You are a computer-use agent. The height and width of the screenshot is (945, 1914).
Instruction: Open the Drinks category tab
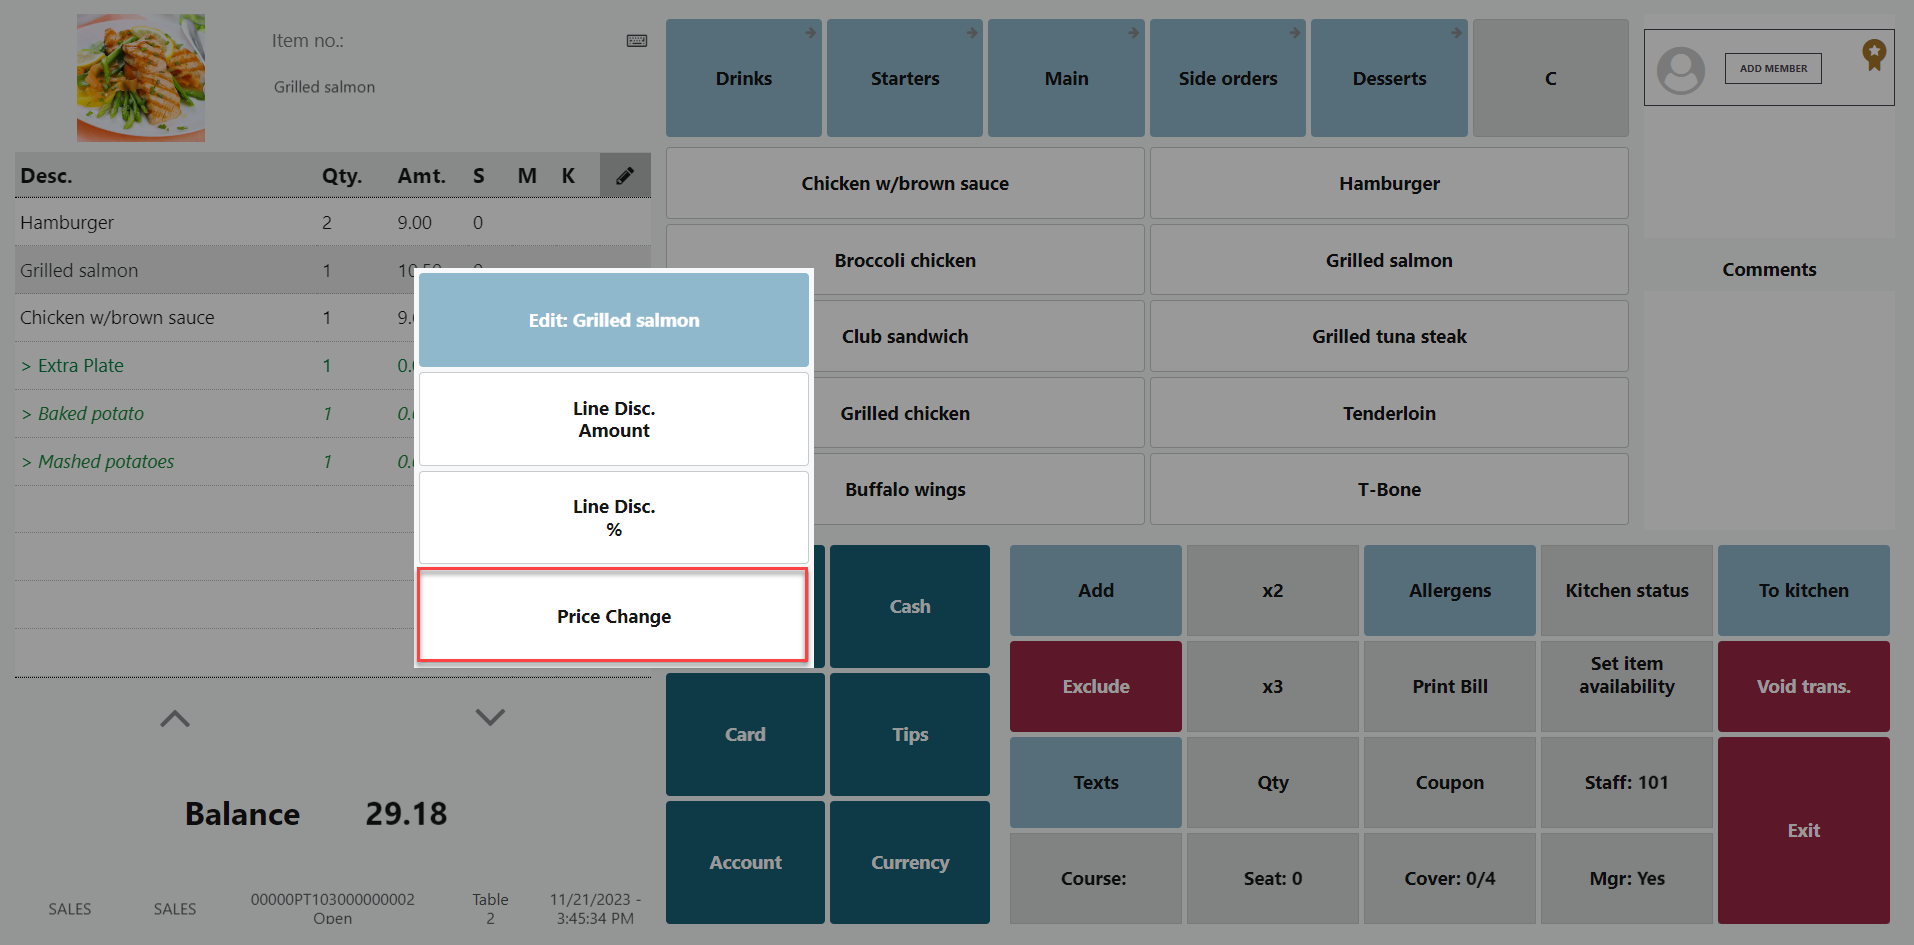click(x=743, y=78)
